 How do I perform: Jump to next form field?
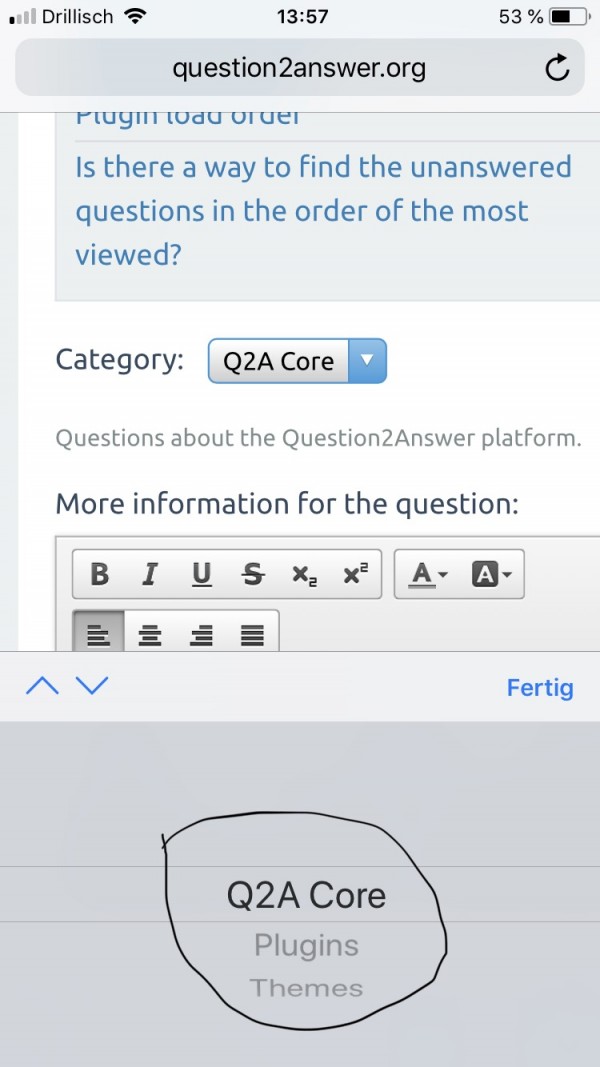91,686
